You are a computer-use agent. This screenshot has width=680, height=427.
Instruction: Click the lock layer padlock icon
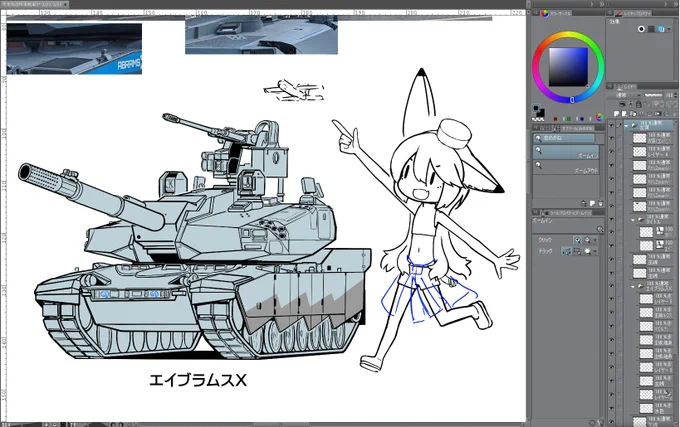(x=639, y=104)
